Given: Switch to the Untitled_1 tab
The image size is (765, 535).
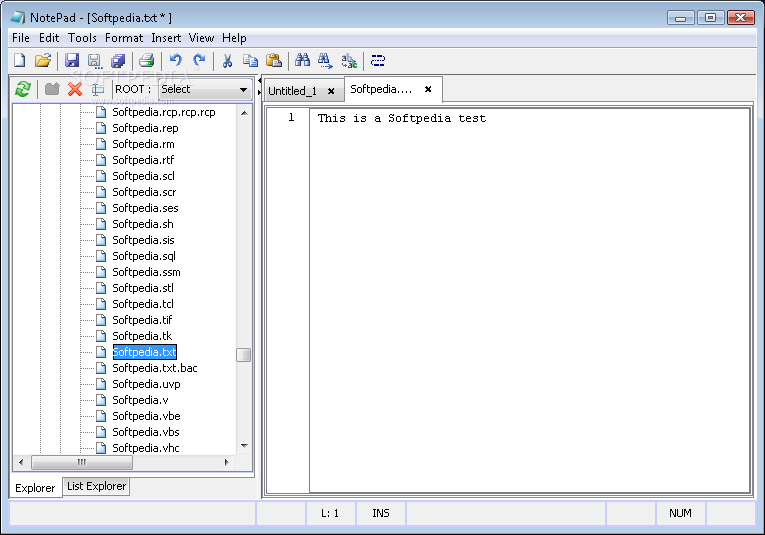Looking at the screenshot, I should pos(293,91).
